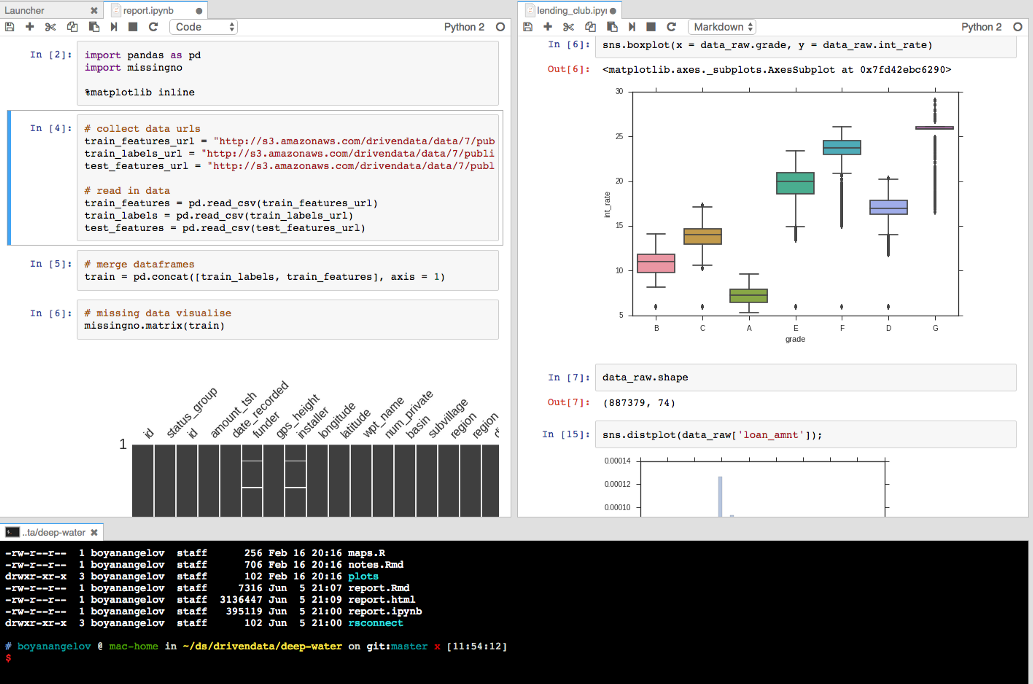Viewport: 1033px width, 684px height.
Task: Open the Markdown cell type dropdown
Action: point(722,27)
